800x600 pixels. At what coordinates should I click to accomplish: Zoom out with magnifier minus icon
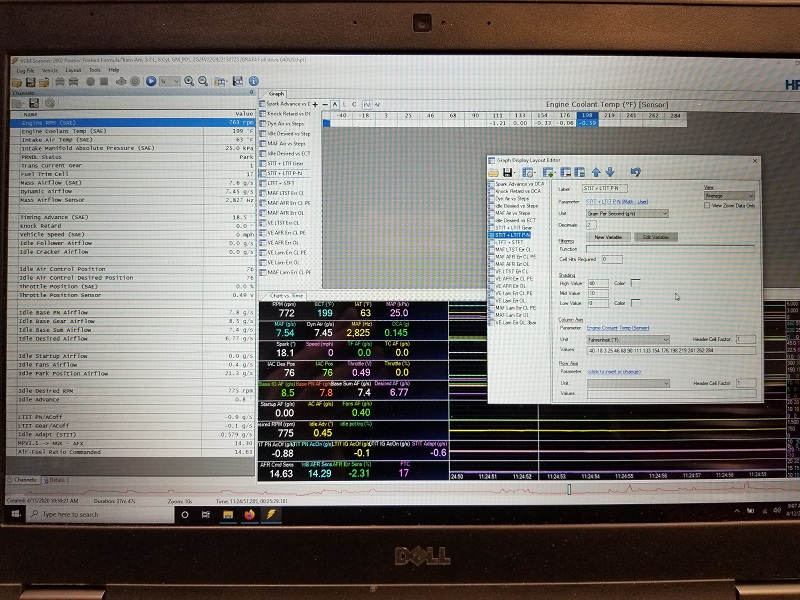click(203, 81)
